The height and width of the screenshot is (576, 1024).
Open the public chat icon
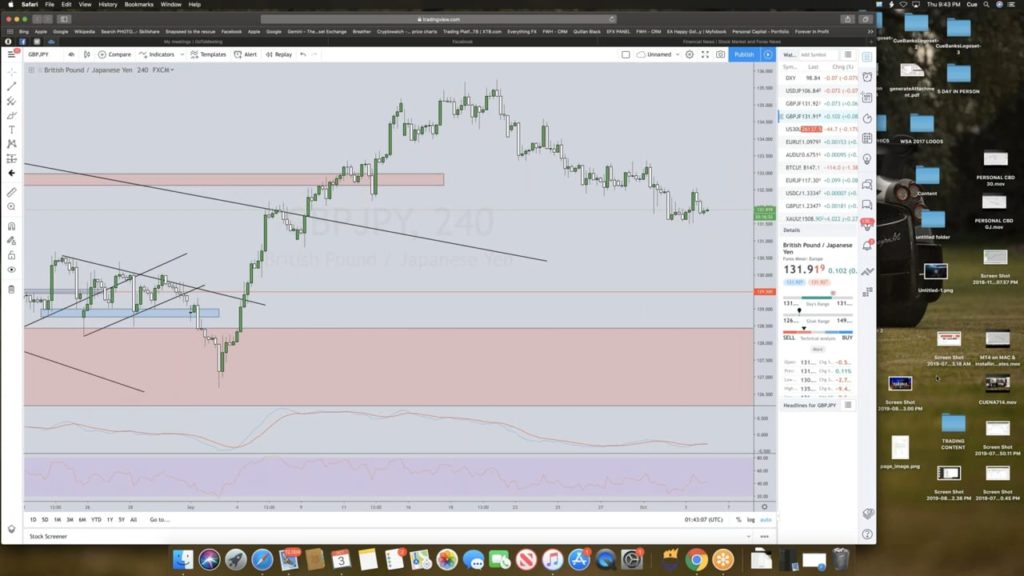click(x=867, y=185)
